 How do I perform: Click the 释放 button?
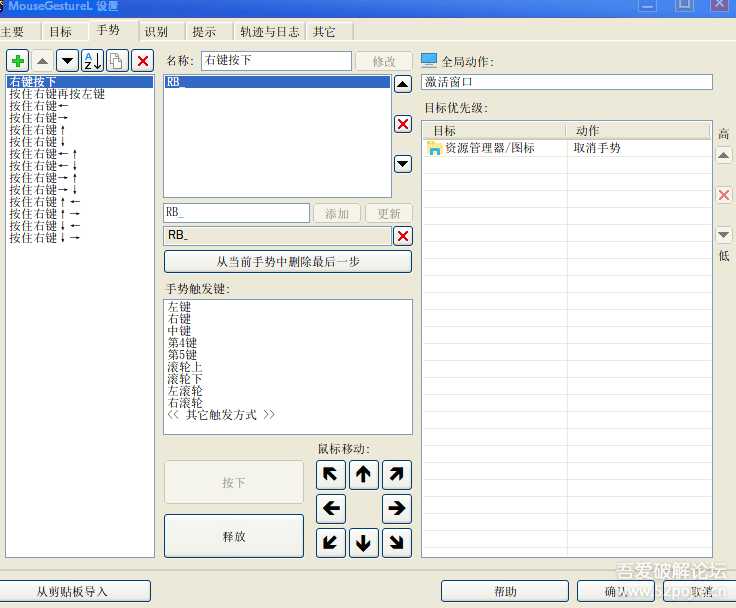coord(234,536)
